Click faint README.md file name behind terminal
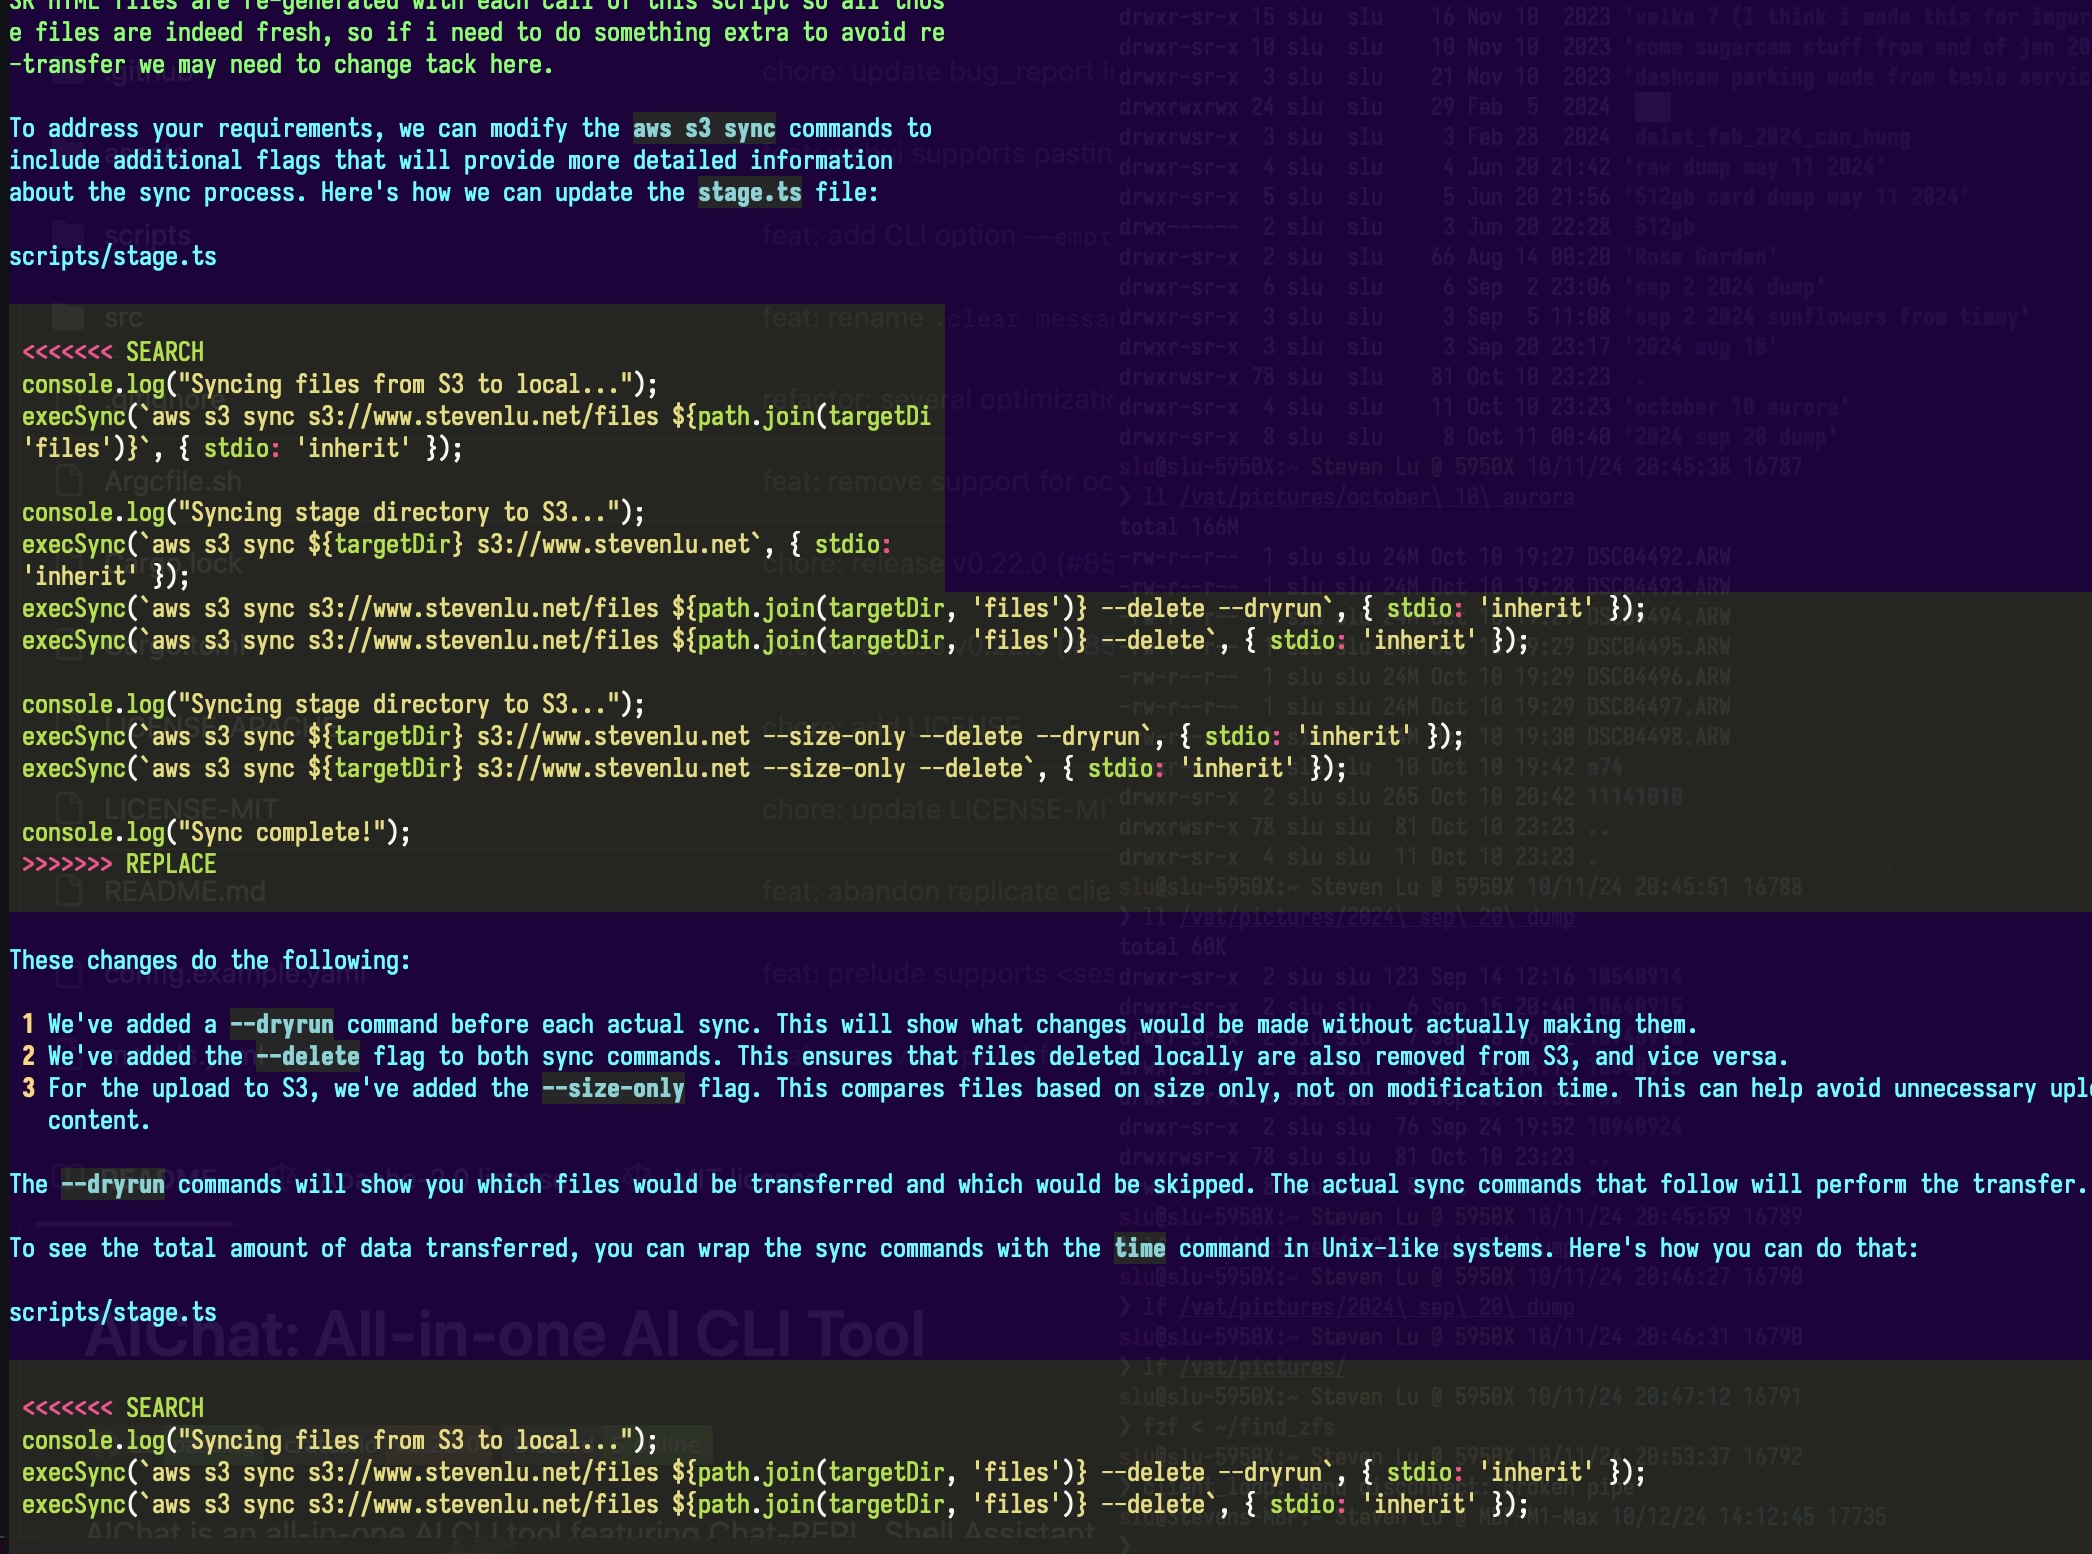This screenshot has width=2092, height=1554. coord(185,891)
